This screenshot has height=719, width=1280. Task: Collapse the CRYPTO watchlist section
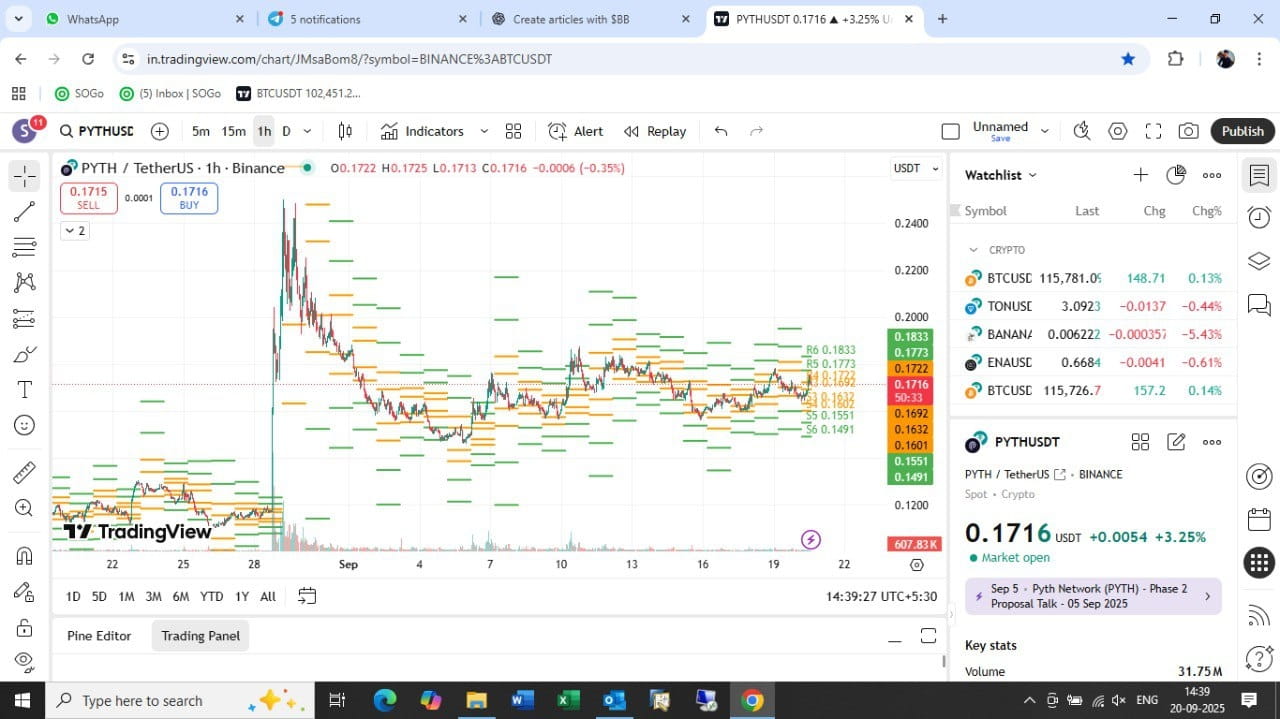[x=973, y=250]
